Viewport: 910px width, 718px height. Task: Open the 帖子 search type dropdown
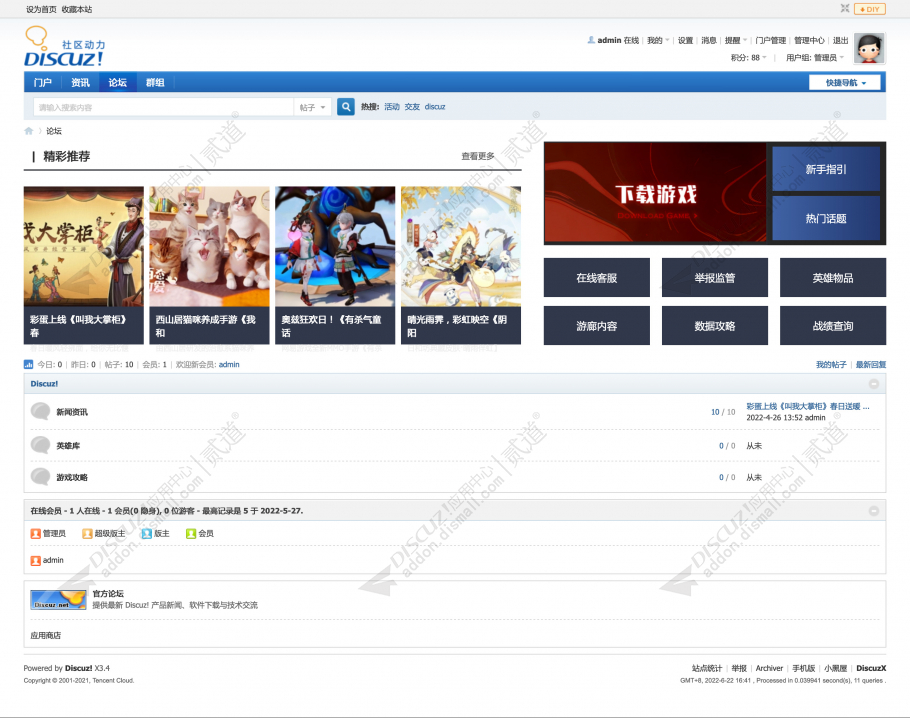pos(313,107)
